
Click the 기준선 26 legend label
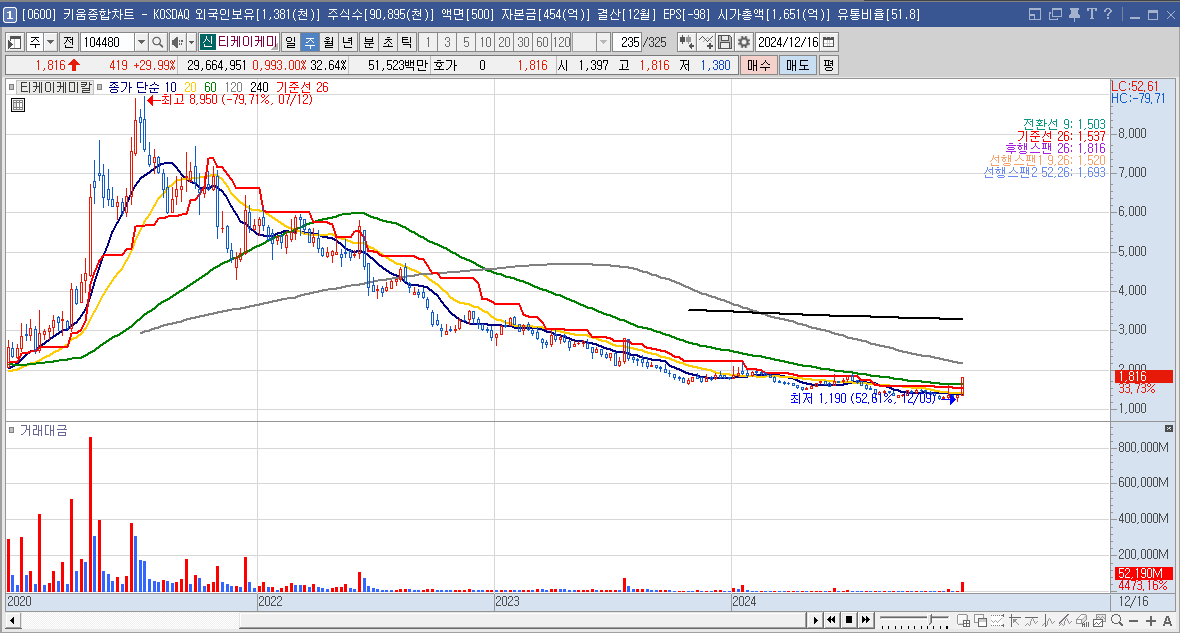(x=303, y=87)
